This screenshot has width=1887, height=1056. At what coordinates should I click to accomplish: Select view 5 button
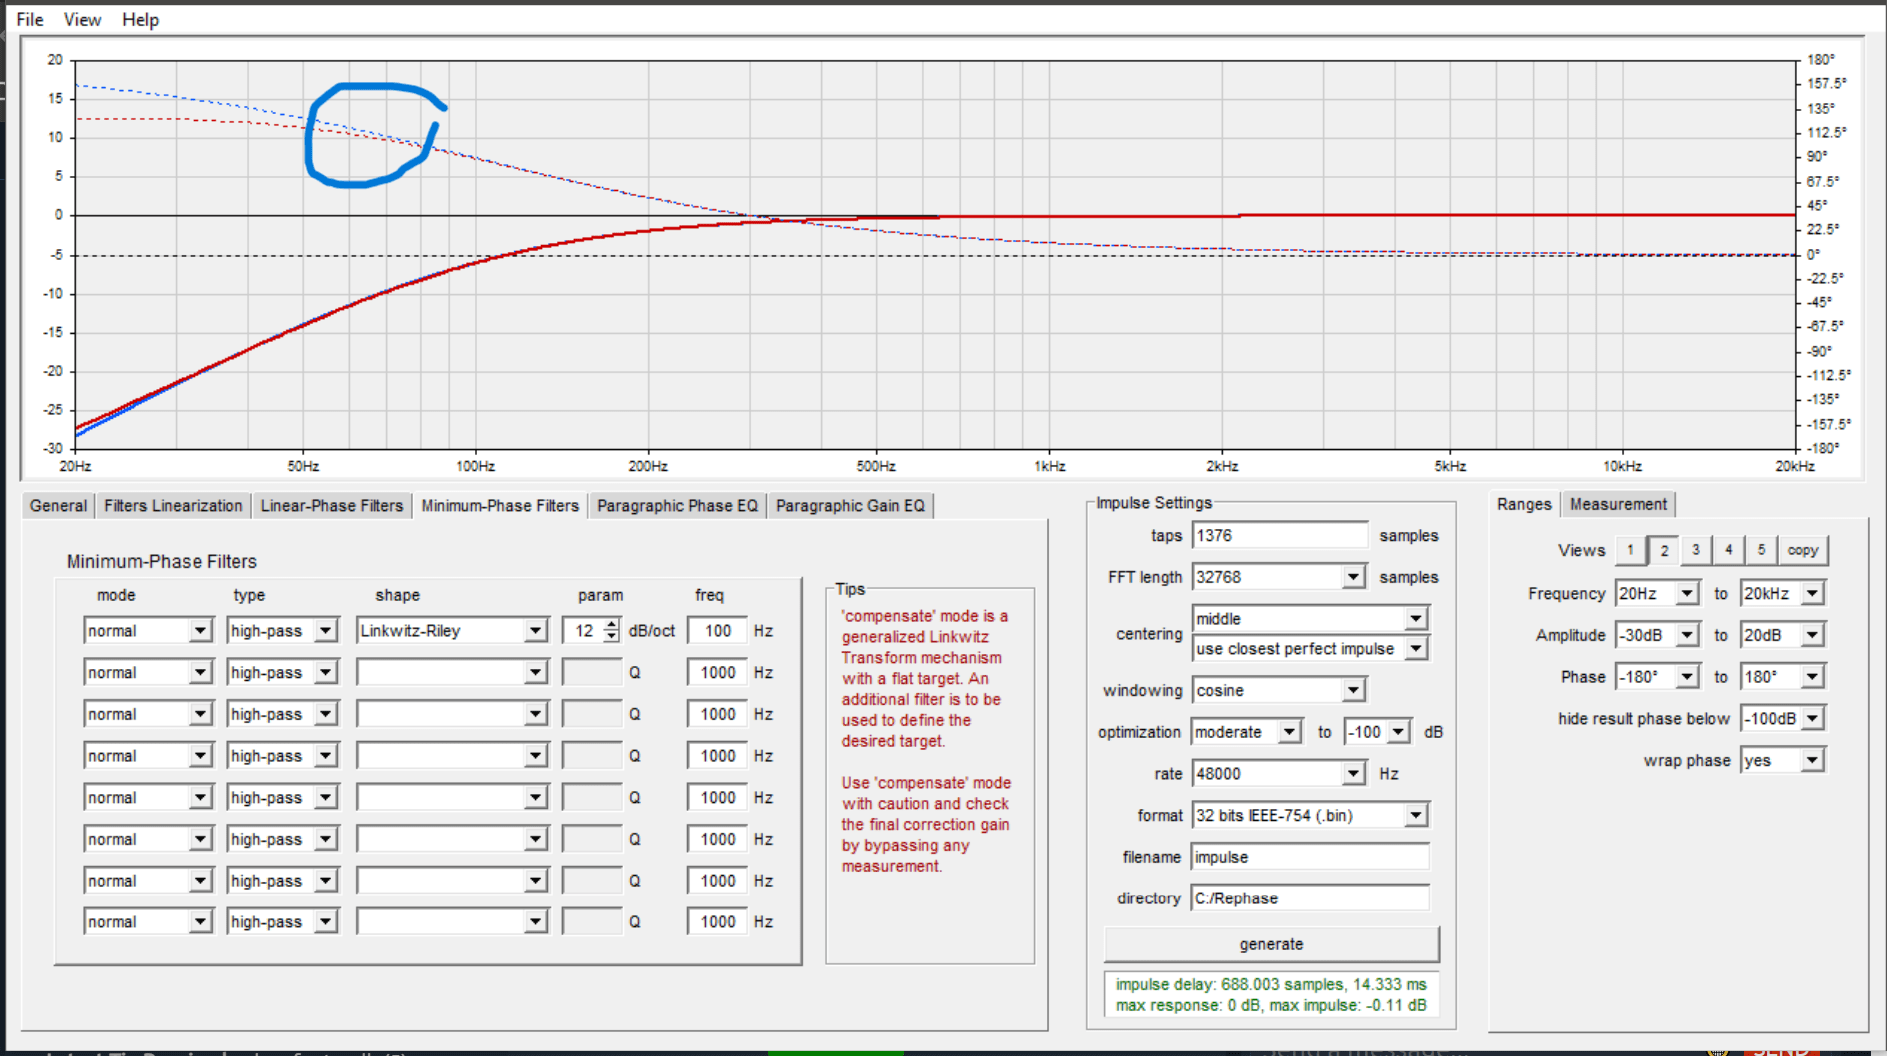coord(1761,550)
